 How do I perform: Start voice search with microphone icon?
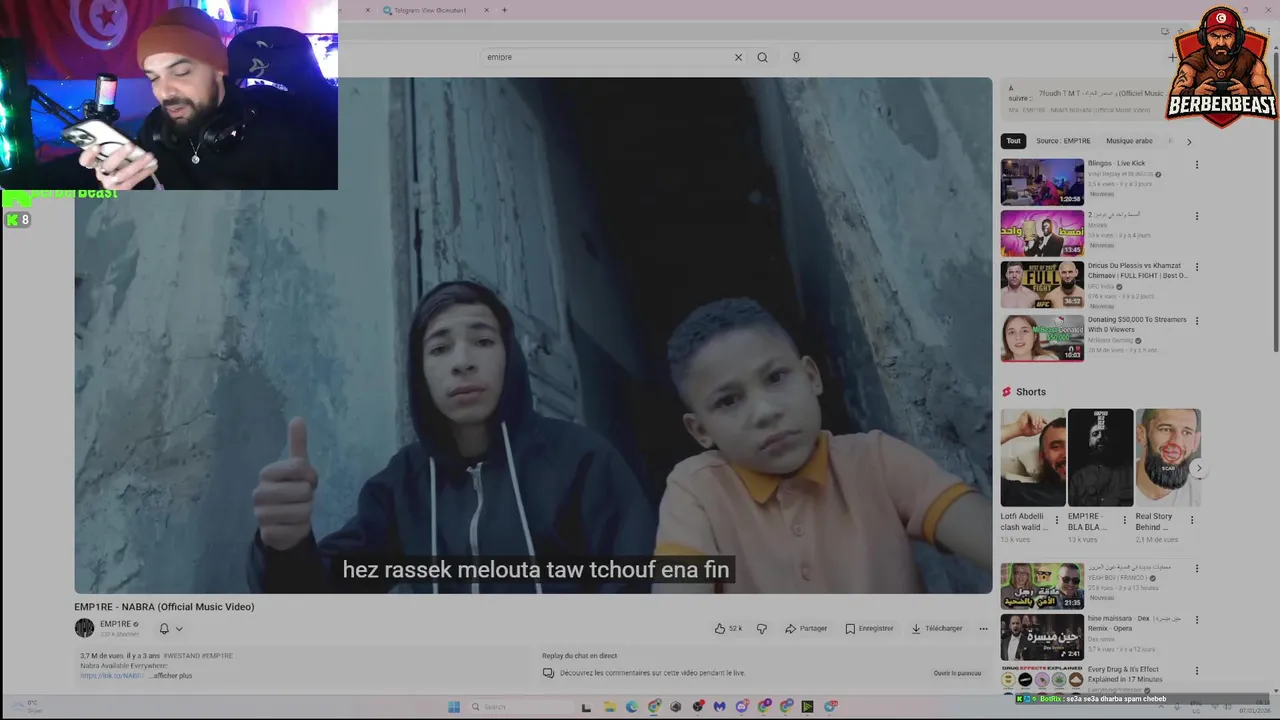(x=796, y=57)
